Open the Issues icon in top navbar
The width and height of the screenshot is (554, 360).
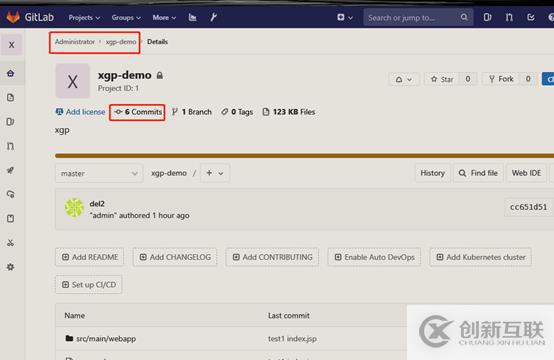[487, 17]
